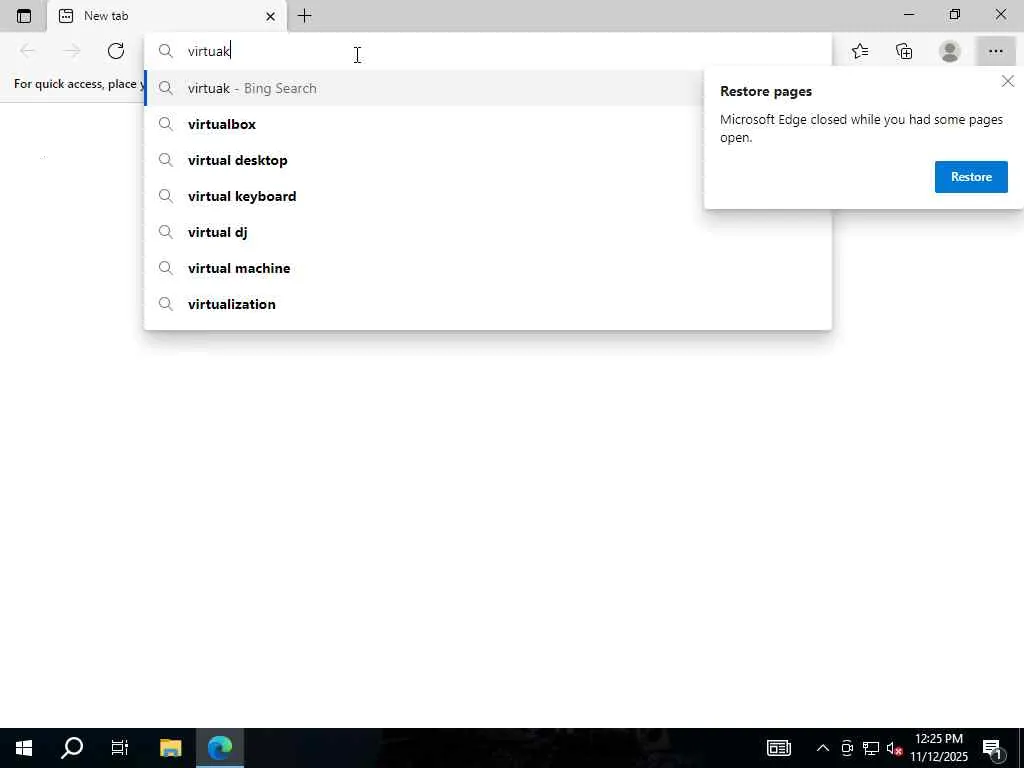Click the address bar text field

488,51
